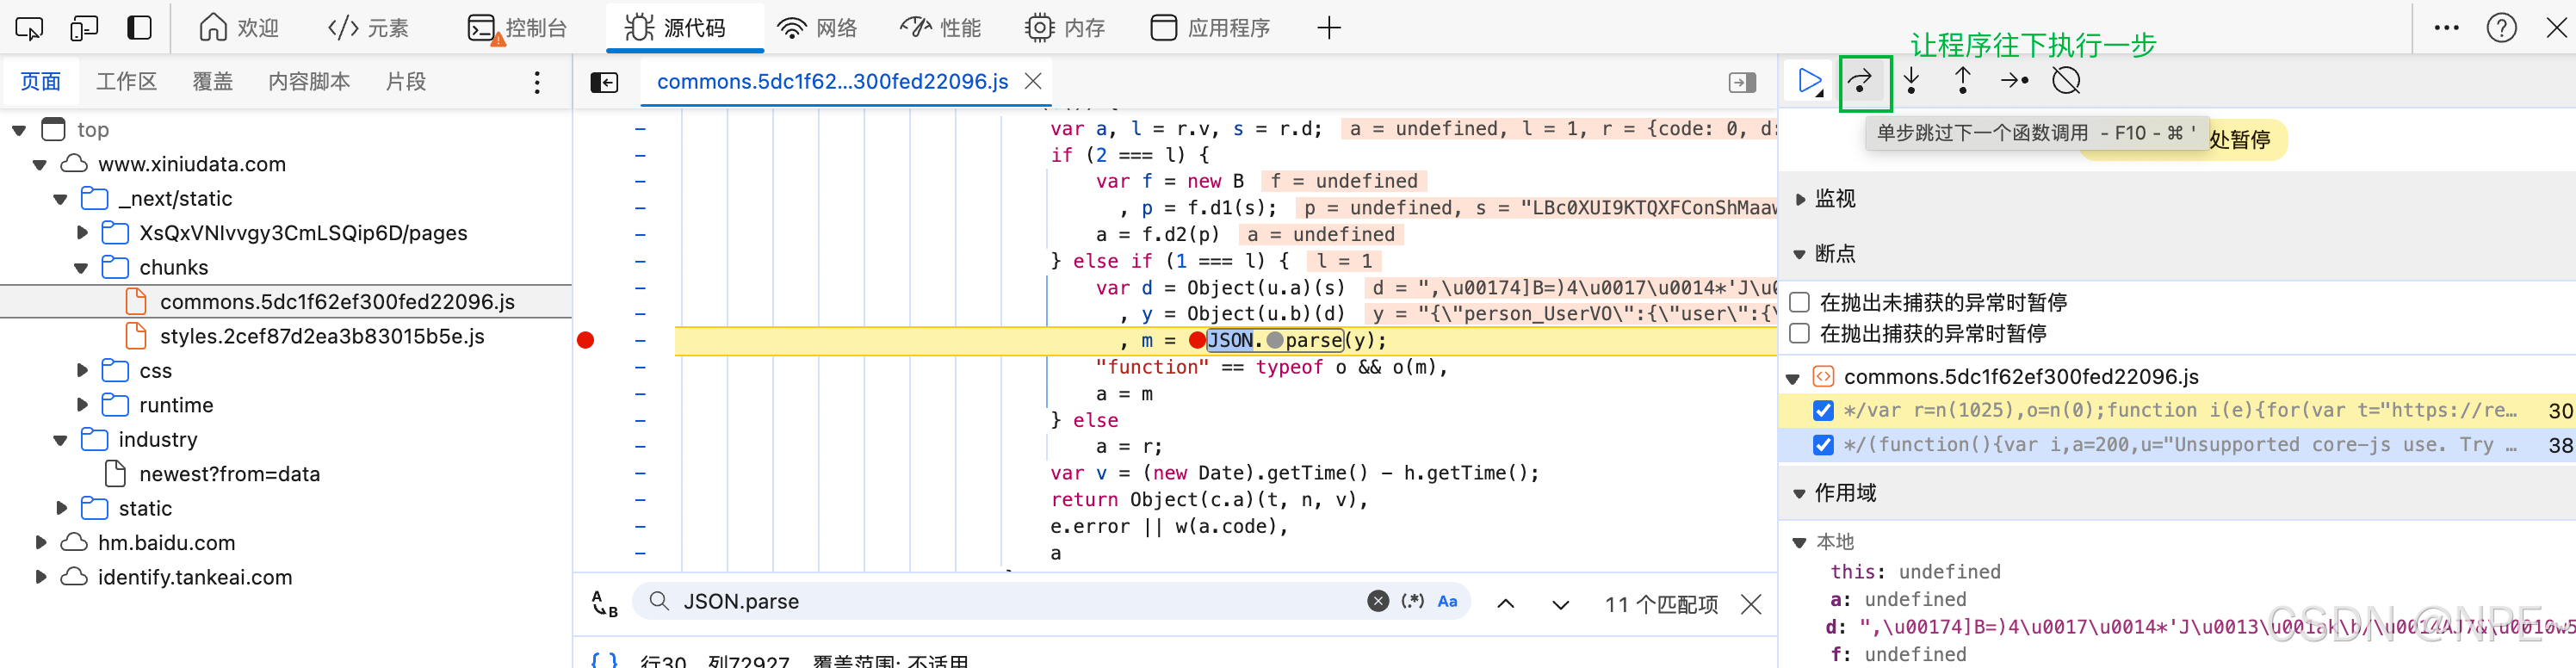Screen dimensions: 2576x668
Task: Clear the JSON.parse search text
Action: pos(1377,601)
